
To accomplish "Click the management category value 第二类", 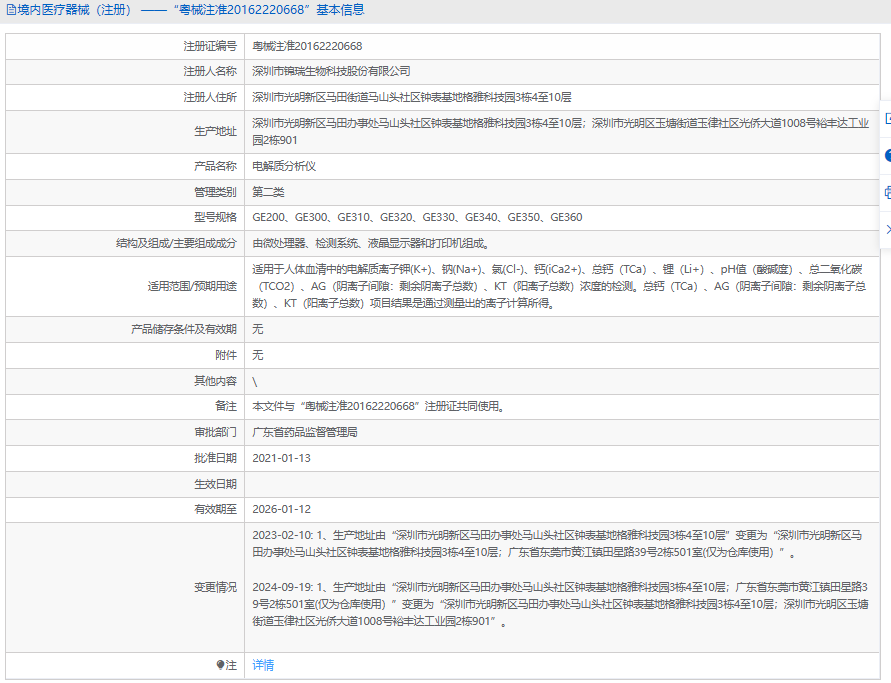I will [x=268, y=192].
